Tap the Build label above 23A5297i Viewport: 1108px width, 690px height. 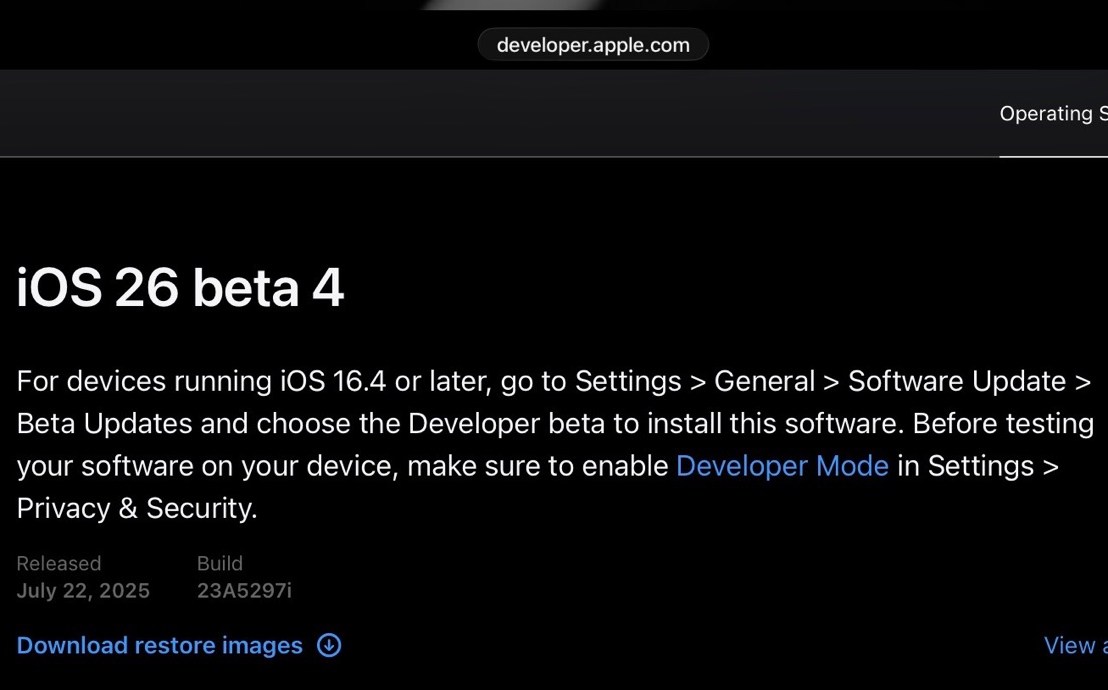219,563
